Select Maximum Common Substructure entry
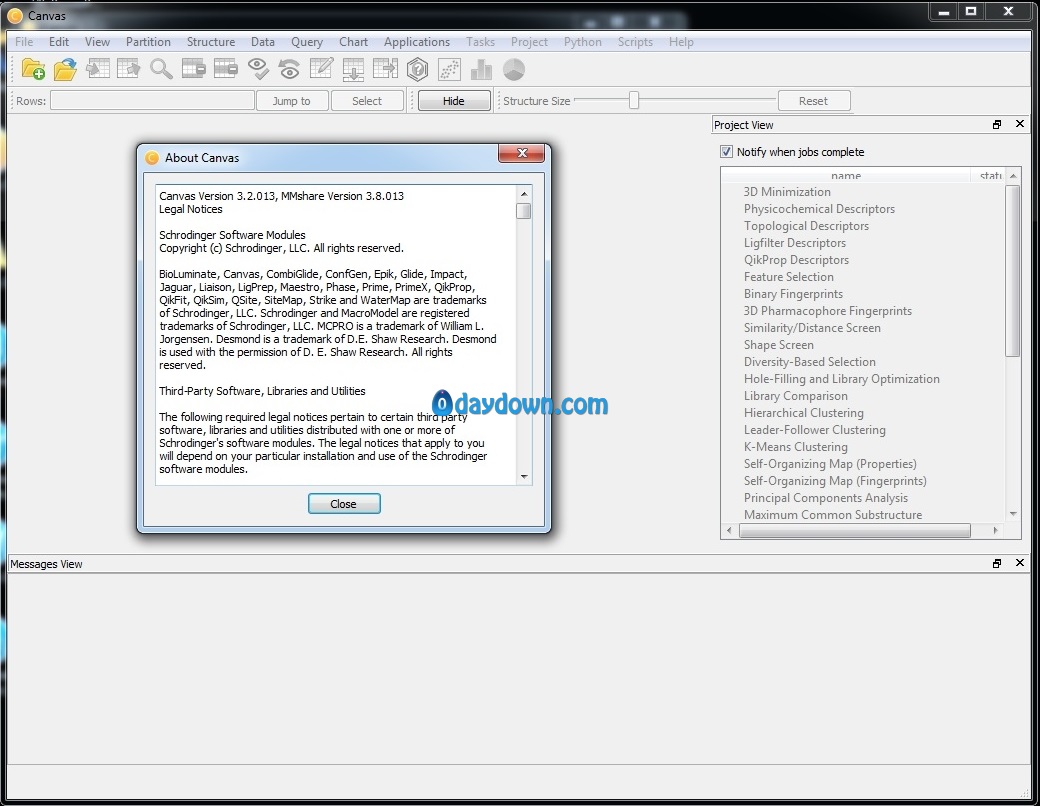Screen dimensions: 1040x806 [832, 515]
